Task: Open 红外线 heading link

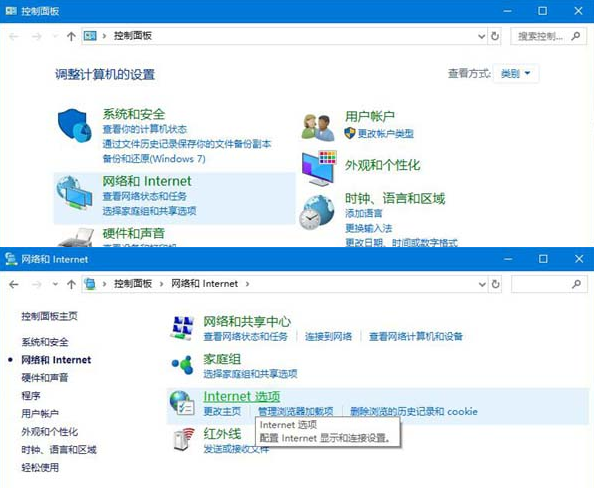Action: tap(222, 433)
